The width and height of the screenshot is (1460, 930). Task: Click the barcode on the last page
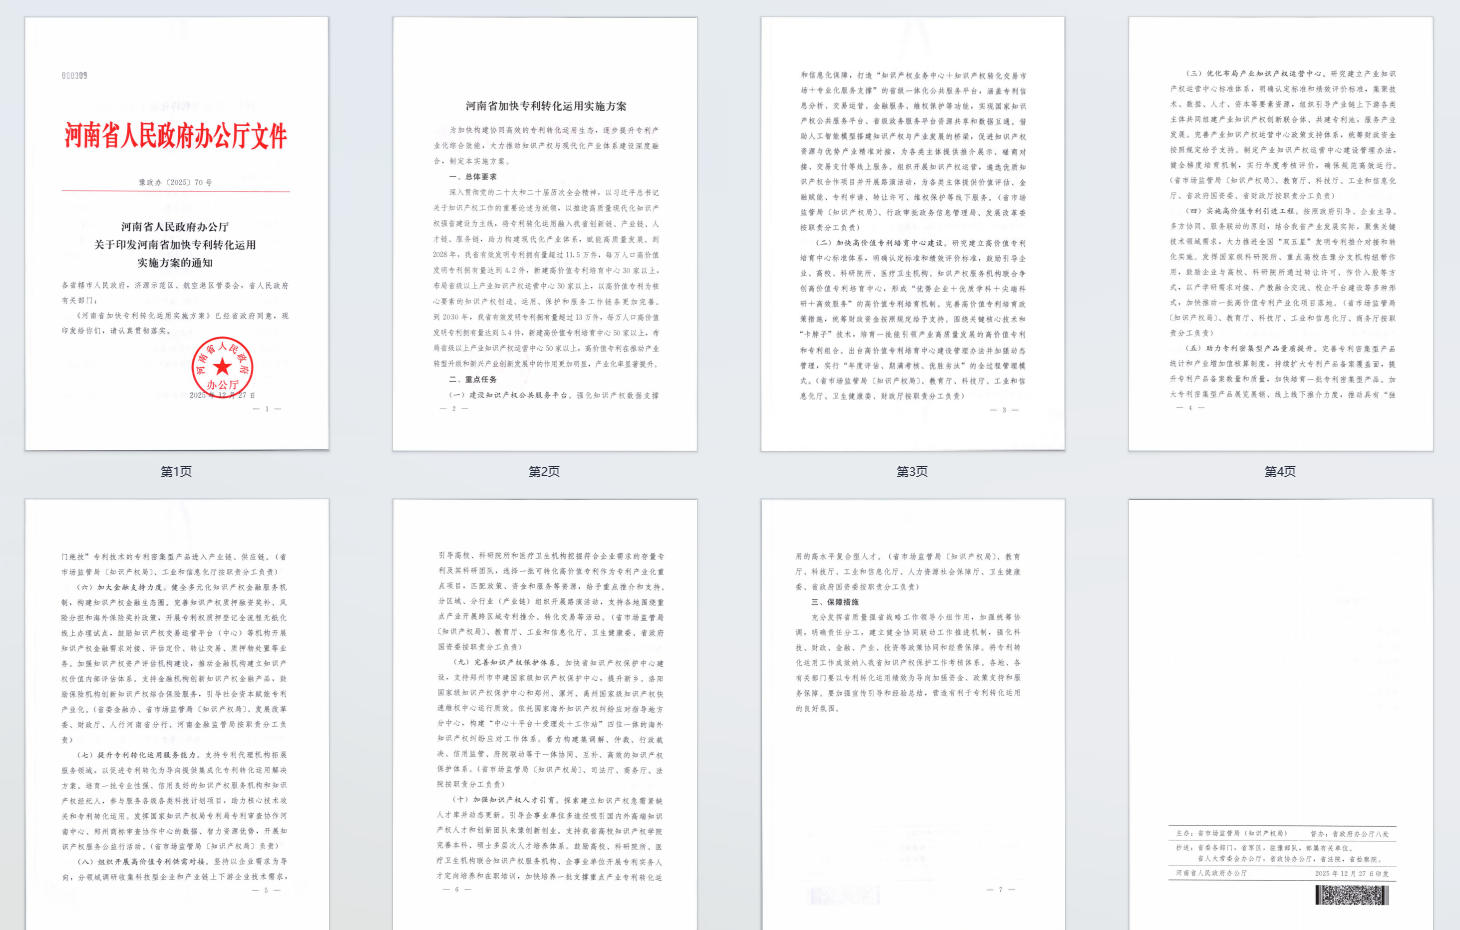(1351, 895)
